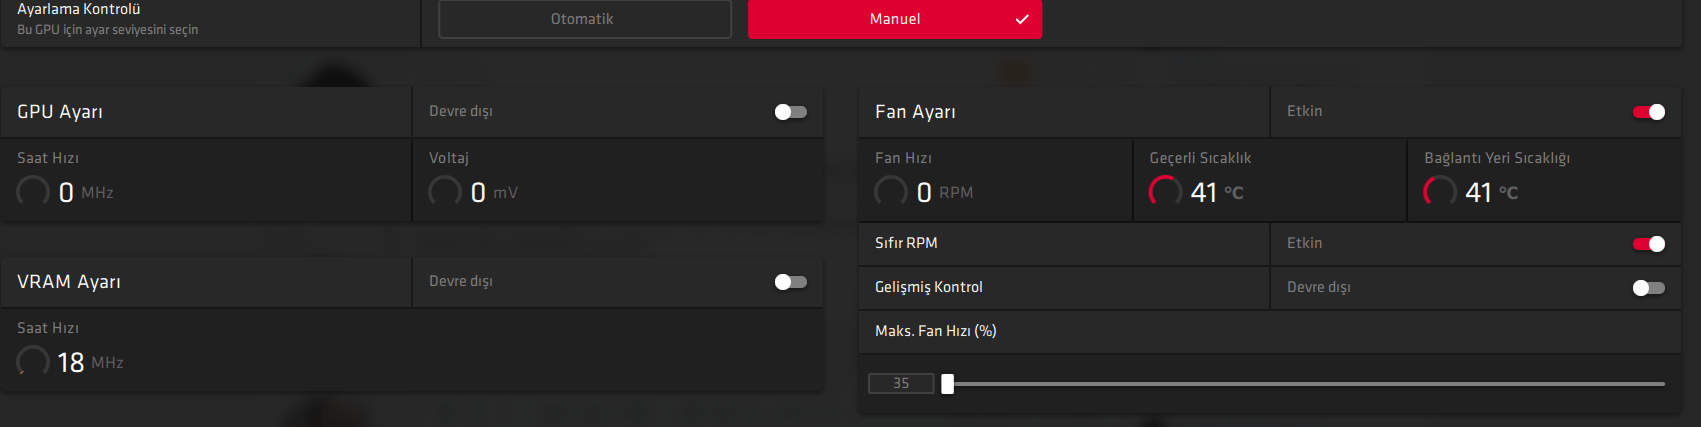This screenshot has width=1701, height=427.
Task: Click the Fan Ayarı section header
Action: [x=915, y=112]
